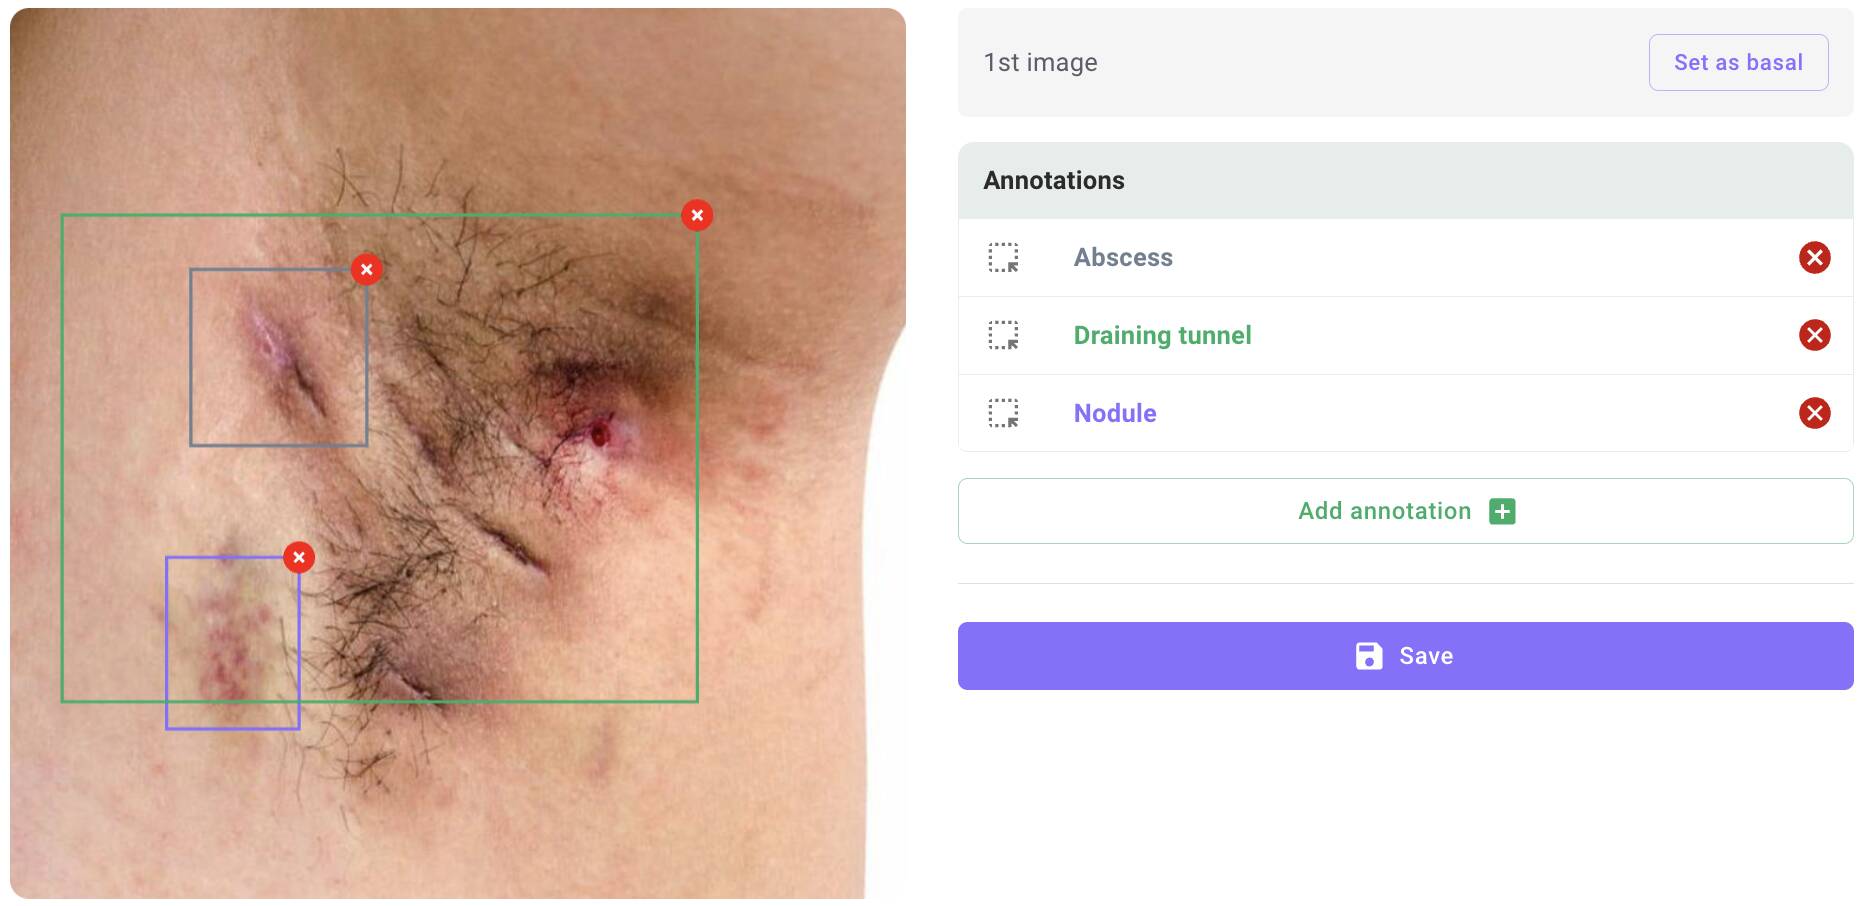Delete the Nodule annotation from the list

point(1814,413)
